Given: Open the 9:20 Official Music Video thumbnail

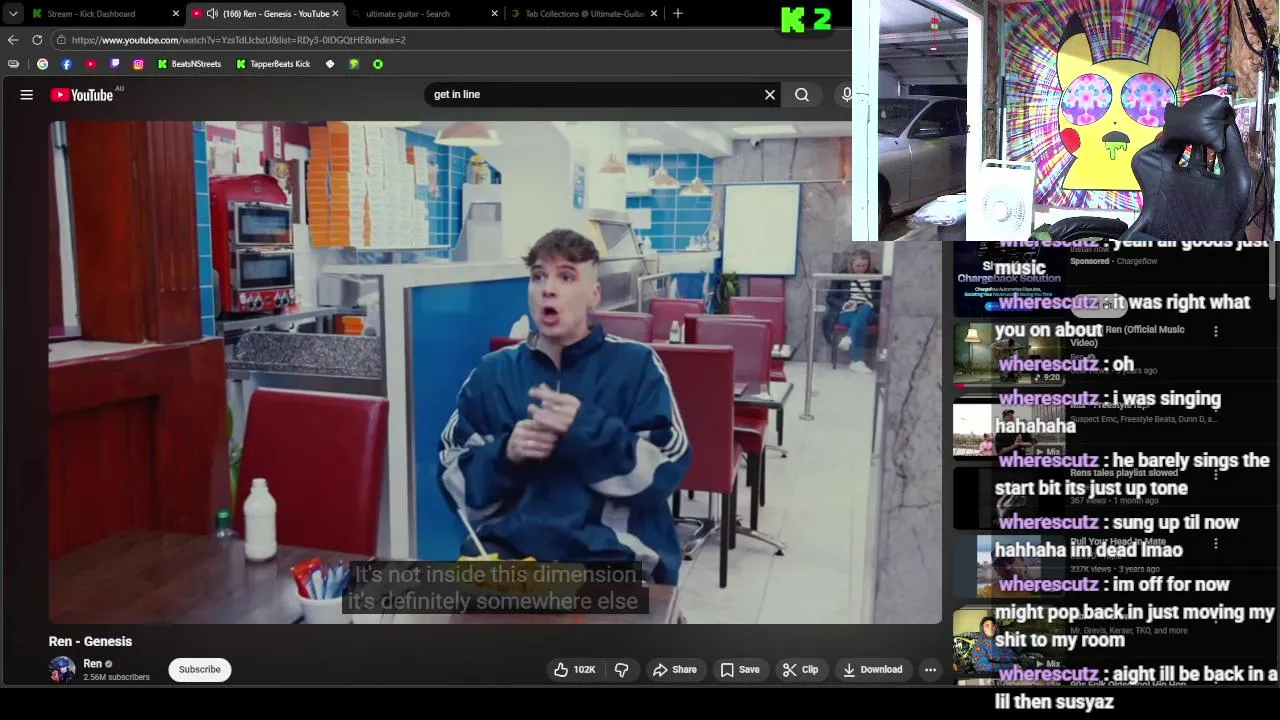Looking at the screenshot, I should pos(1008,355).
